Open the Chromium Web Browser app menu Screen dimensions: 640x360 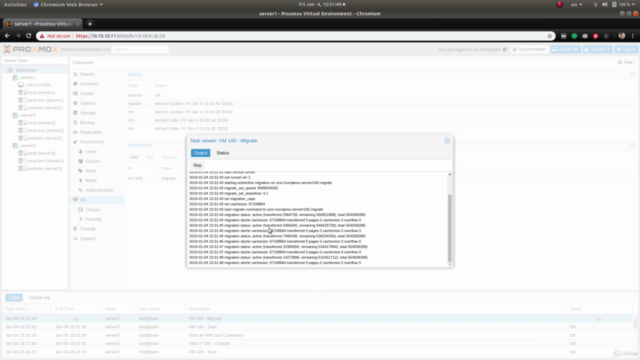pyautogui.click(x=68, y=4)
